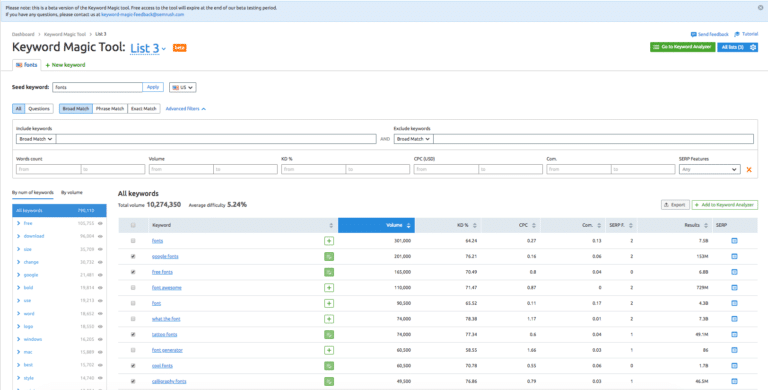The image size is (768, 390).
Task: Open SERP snapshot for 'free fonts' row
Action: pos(734,272)
